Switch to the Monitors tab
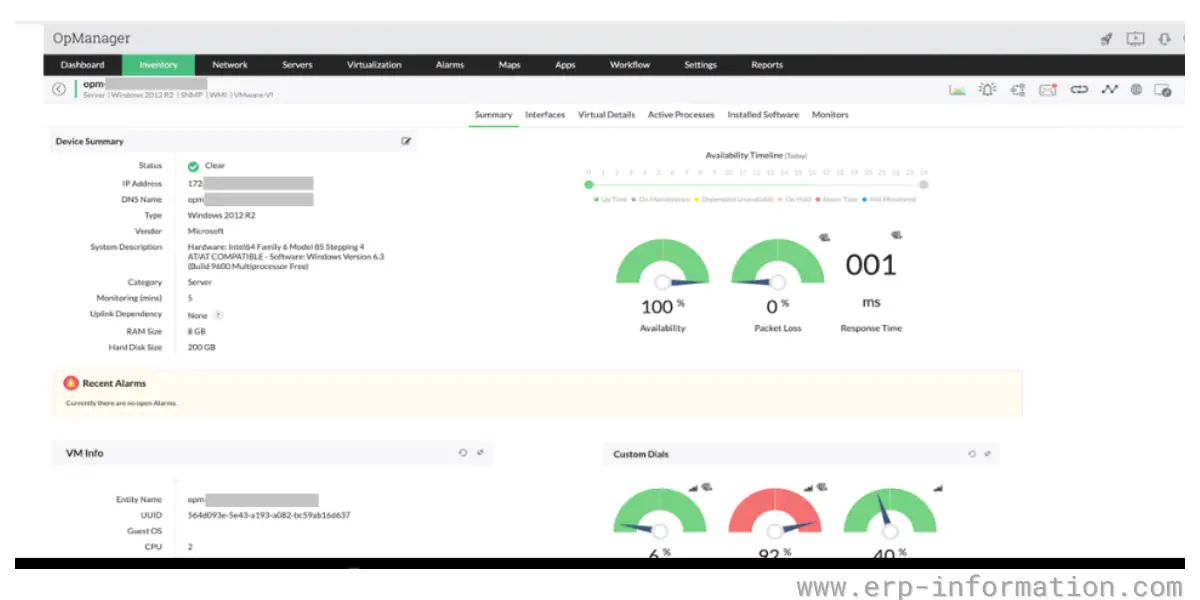The width and height of the screenshot is (1200, 600). click(830, 115)
